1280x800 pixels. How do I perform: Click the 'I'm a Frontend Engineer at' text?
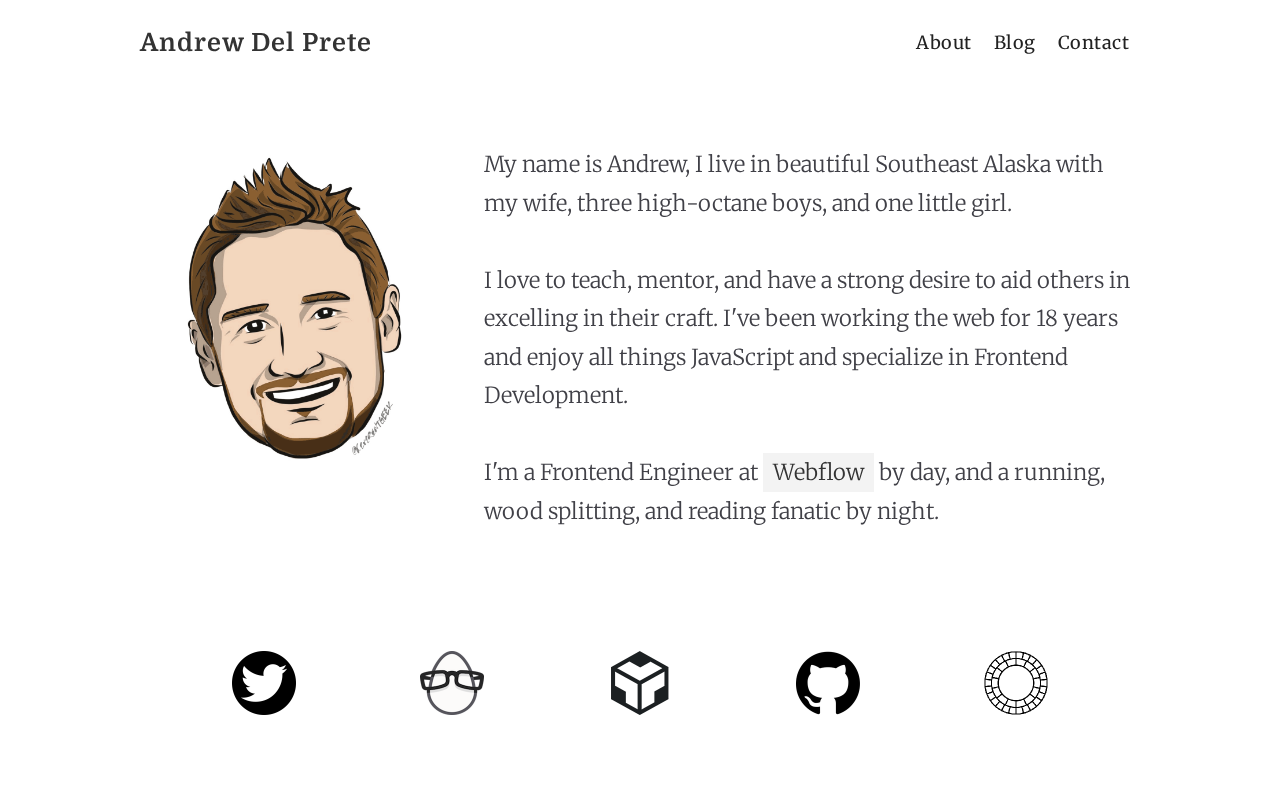[x=620, y=472]
